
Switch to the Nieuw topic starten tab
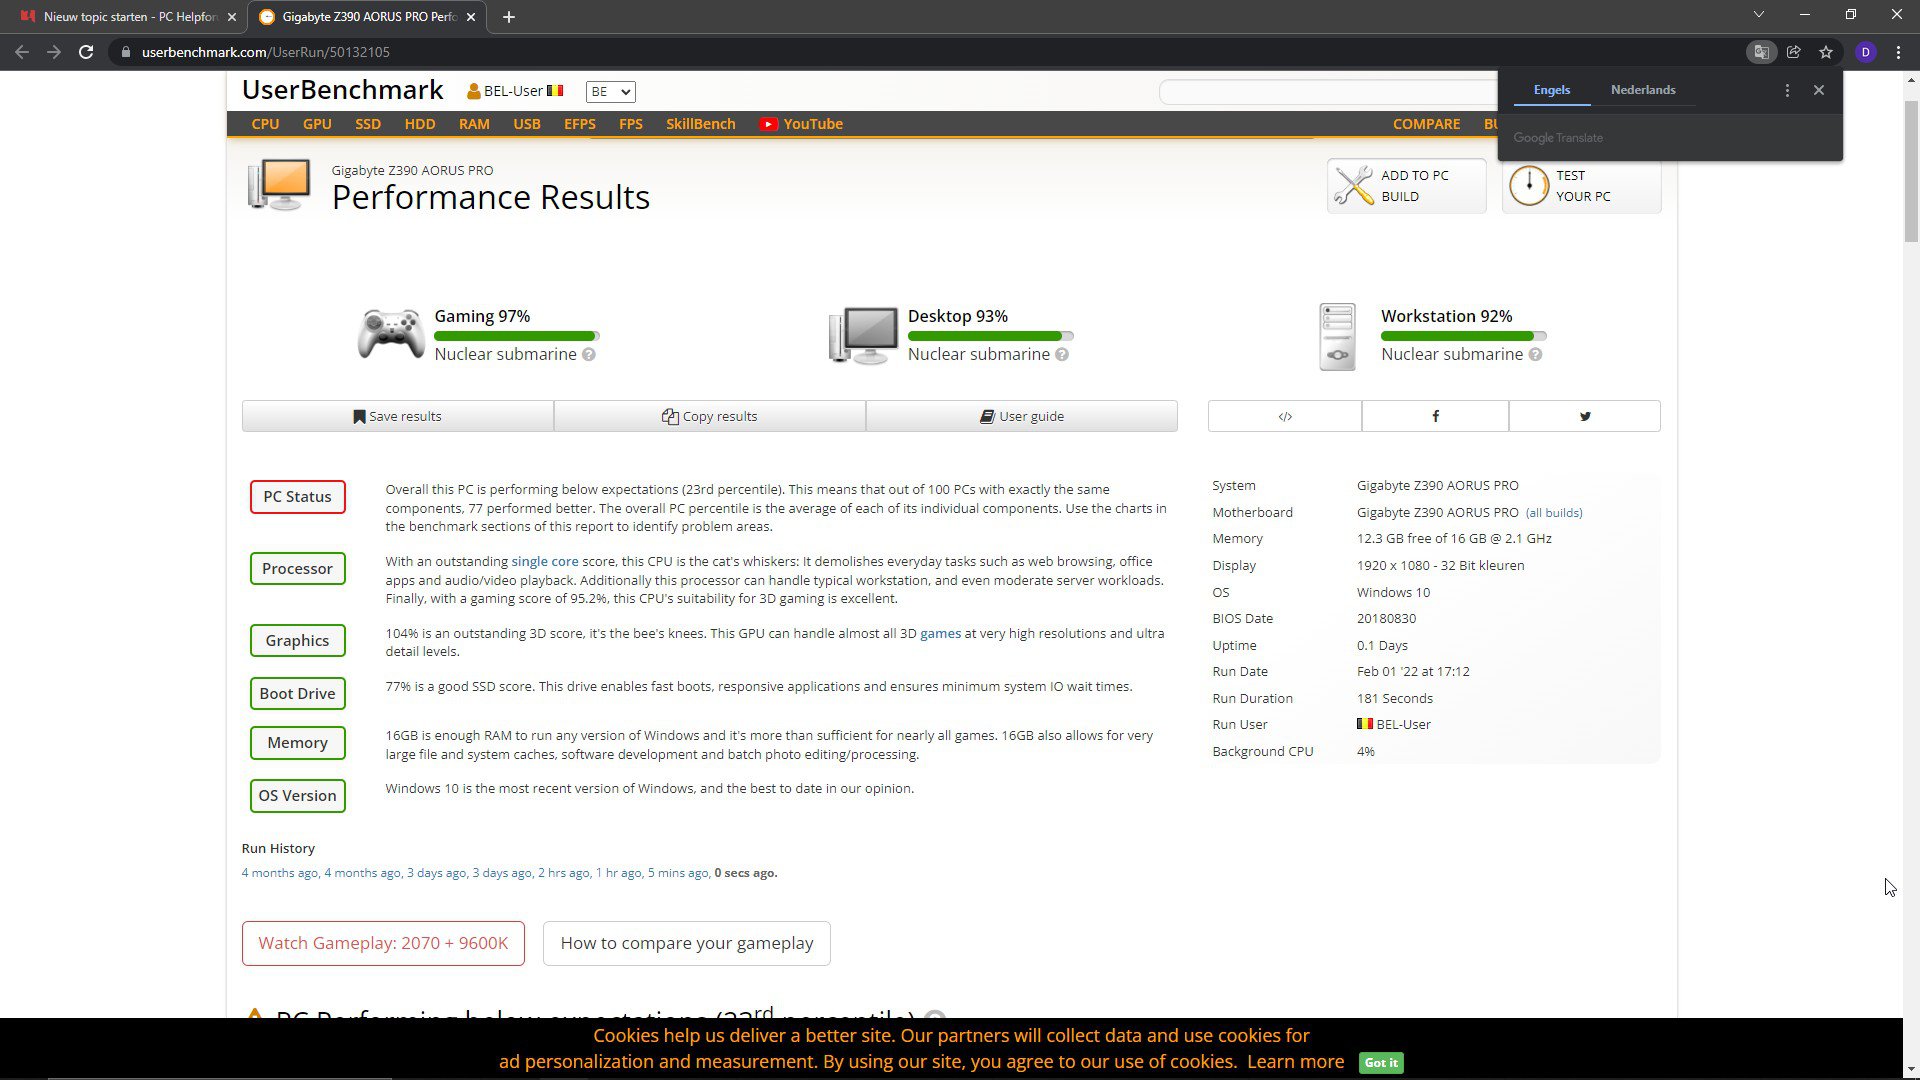click(130, 17)
